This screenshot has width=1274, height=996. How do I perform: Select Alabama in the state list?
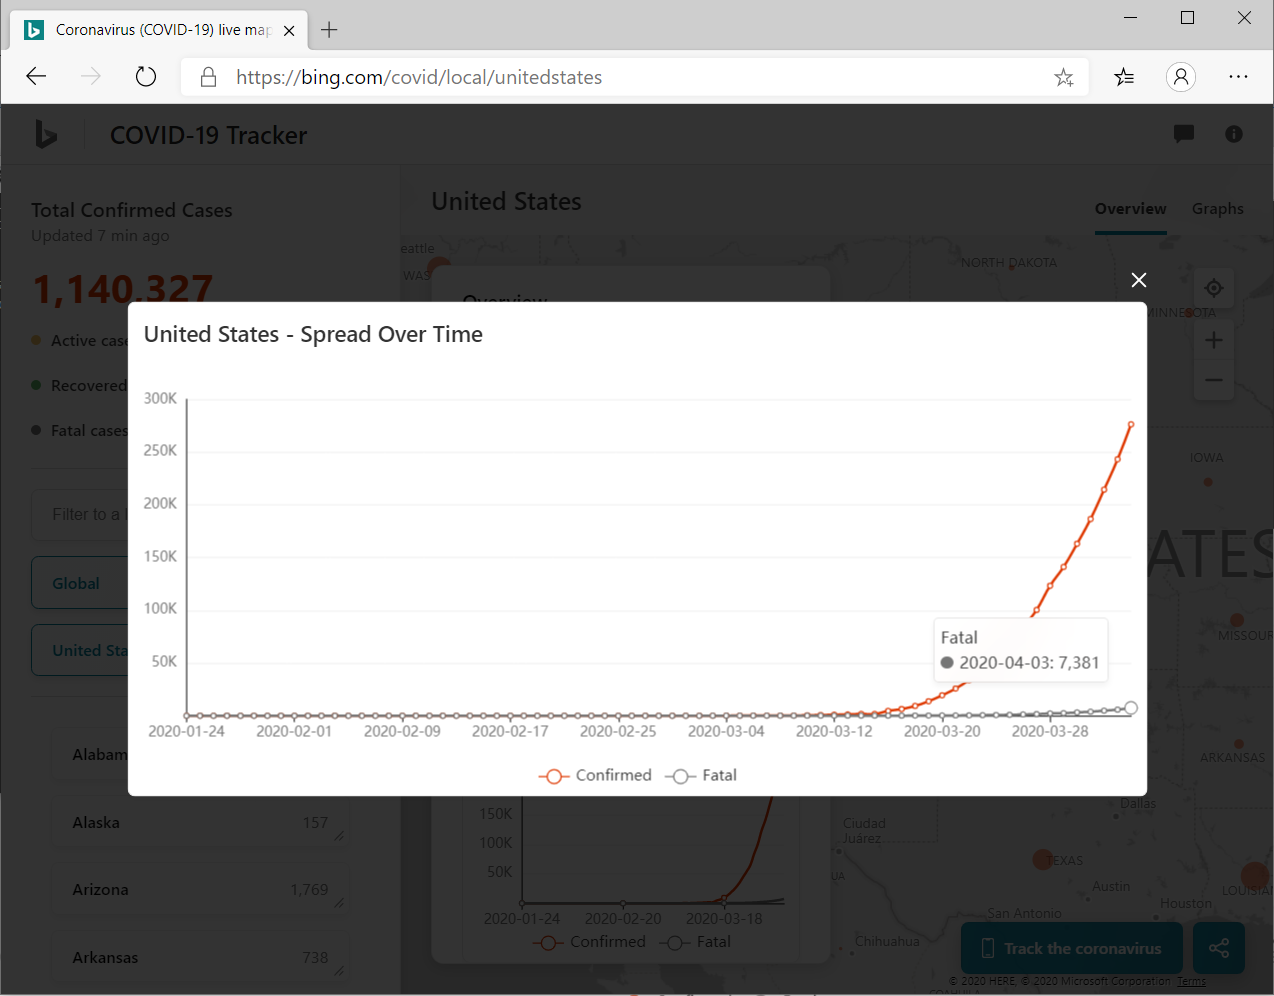point(90,755)
